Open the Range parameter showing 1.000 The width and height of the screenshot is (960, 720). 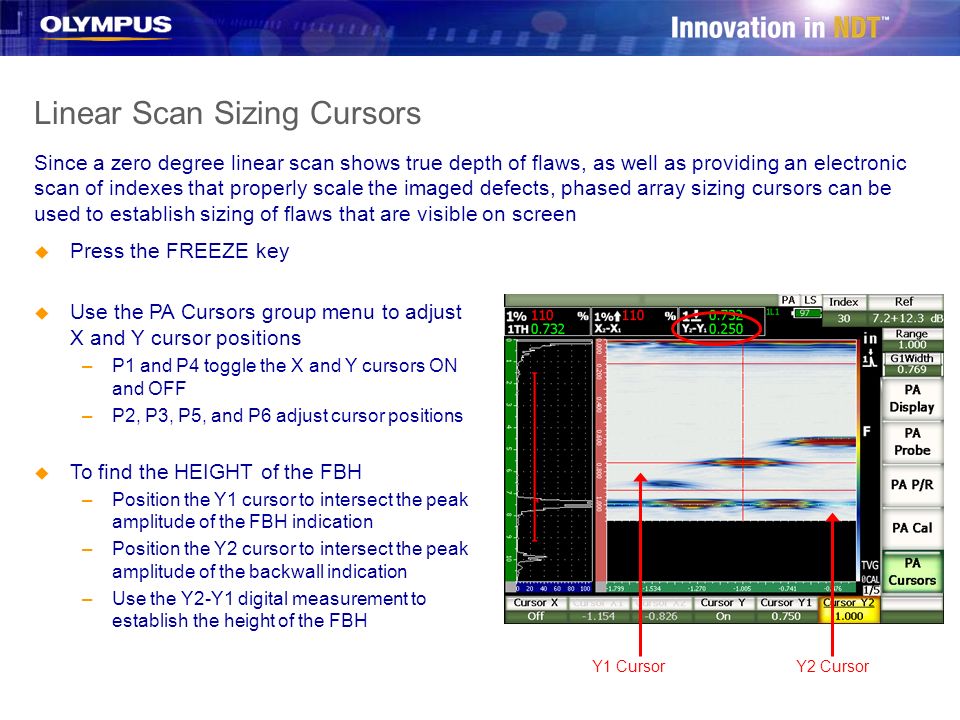[912, 339]
